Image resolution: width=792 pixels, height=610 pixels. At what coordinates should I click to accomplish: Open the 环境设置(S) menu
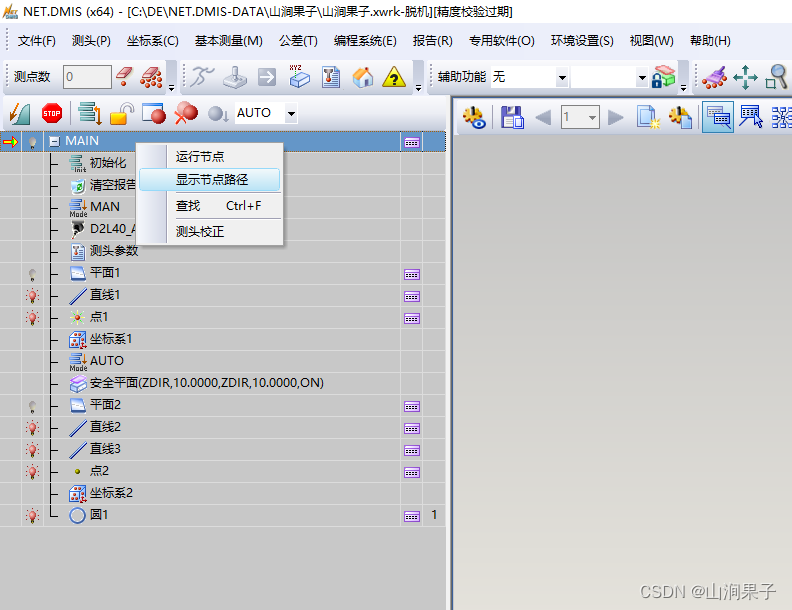coord(582,41)
